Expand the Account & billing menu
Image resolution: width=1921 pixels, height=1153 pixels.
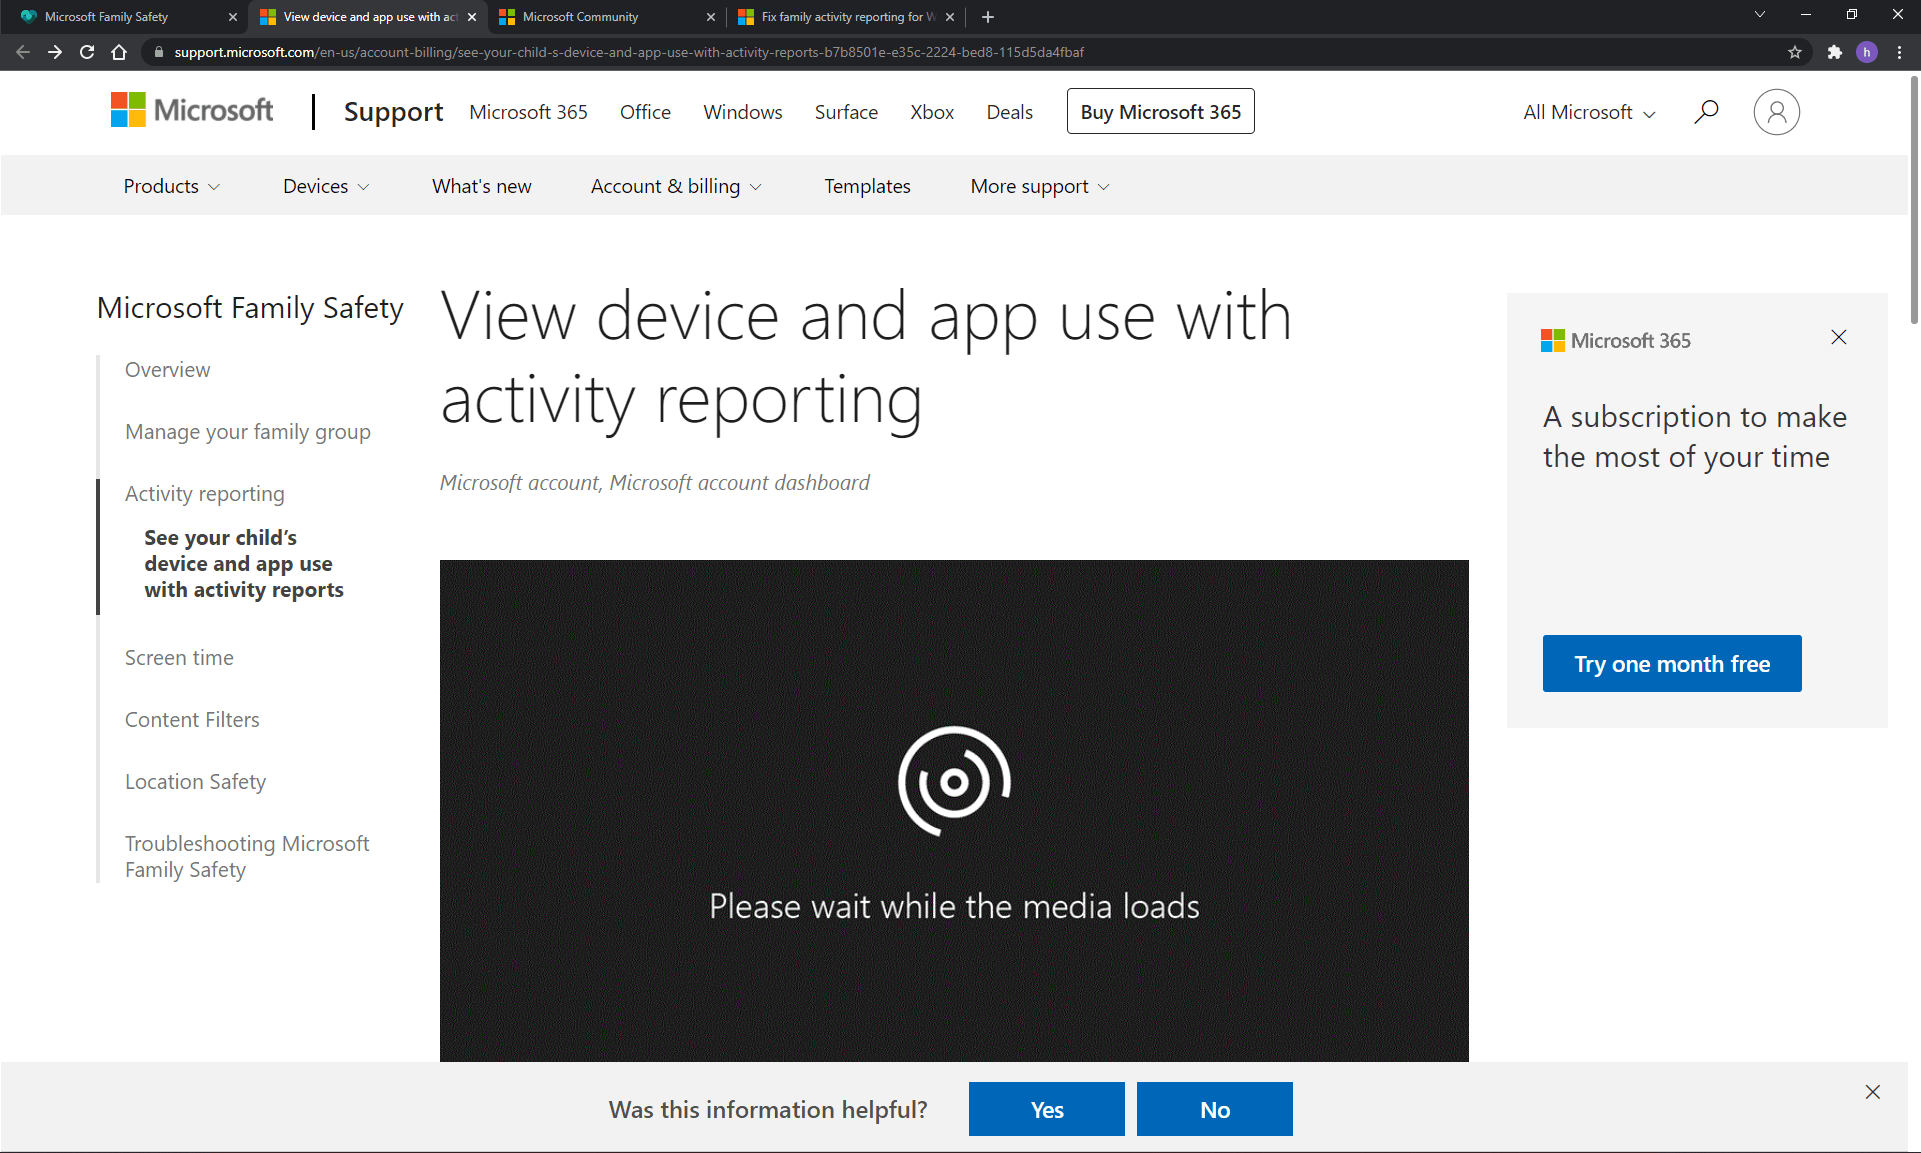tap(675, 186)
